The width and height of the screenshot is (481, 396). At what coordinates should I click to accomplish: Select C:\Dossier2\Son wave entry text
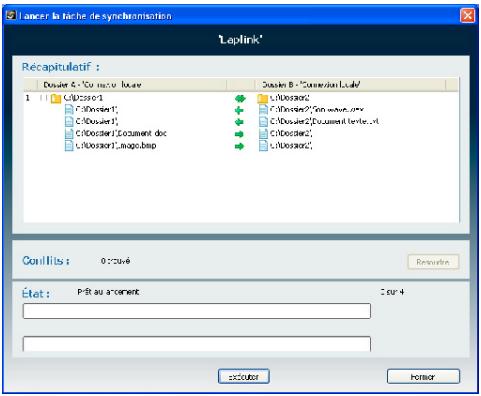click(317, 109)
